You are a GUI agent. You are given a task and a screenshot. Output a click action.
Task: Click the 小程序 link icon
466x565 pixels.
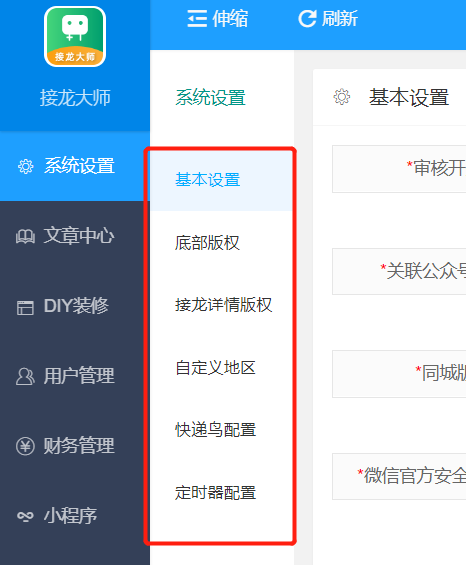pos(25,516)
